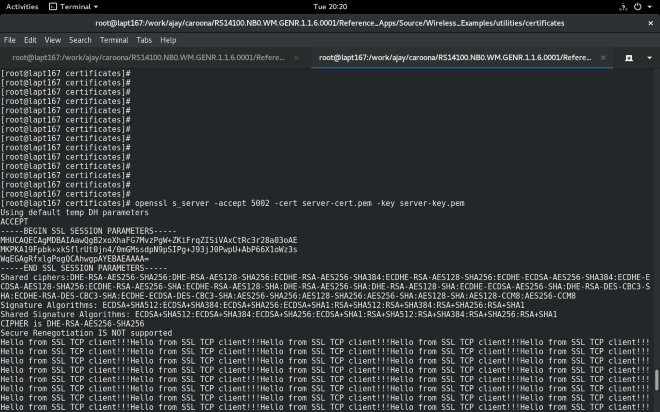Click the new tab icon button
The height and width of the screenshot is (412, 660).
(629, 58)
